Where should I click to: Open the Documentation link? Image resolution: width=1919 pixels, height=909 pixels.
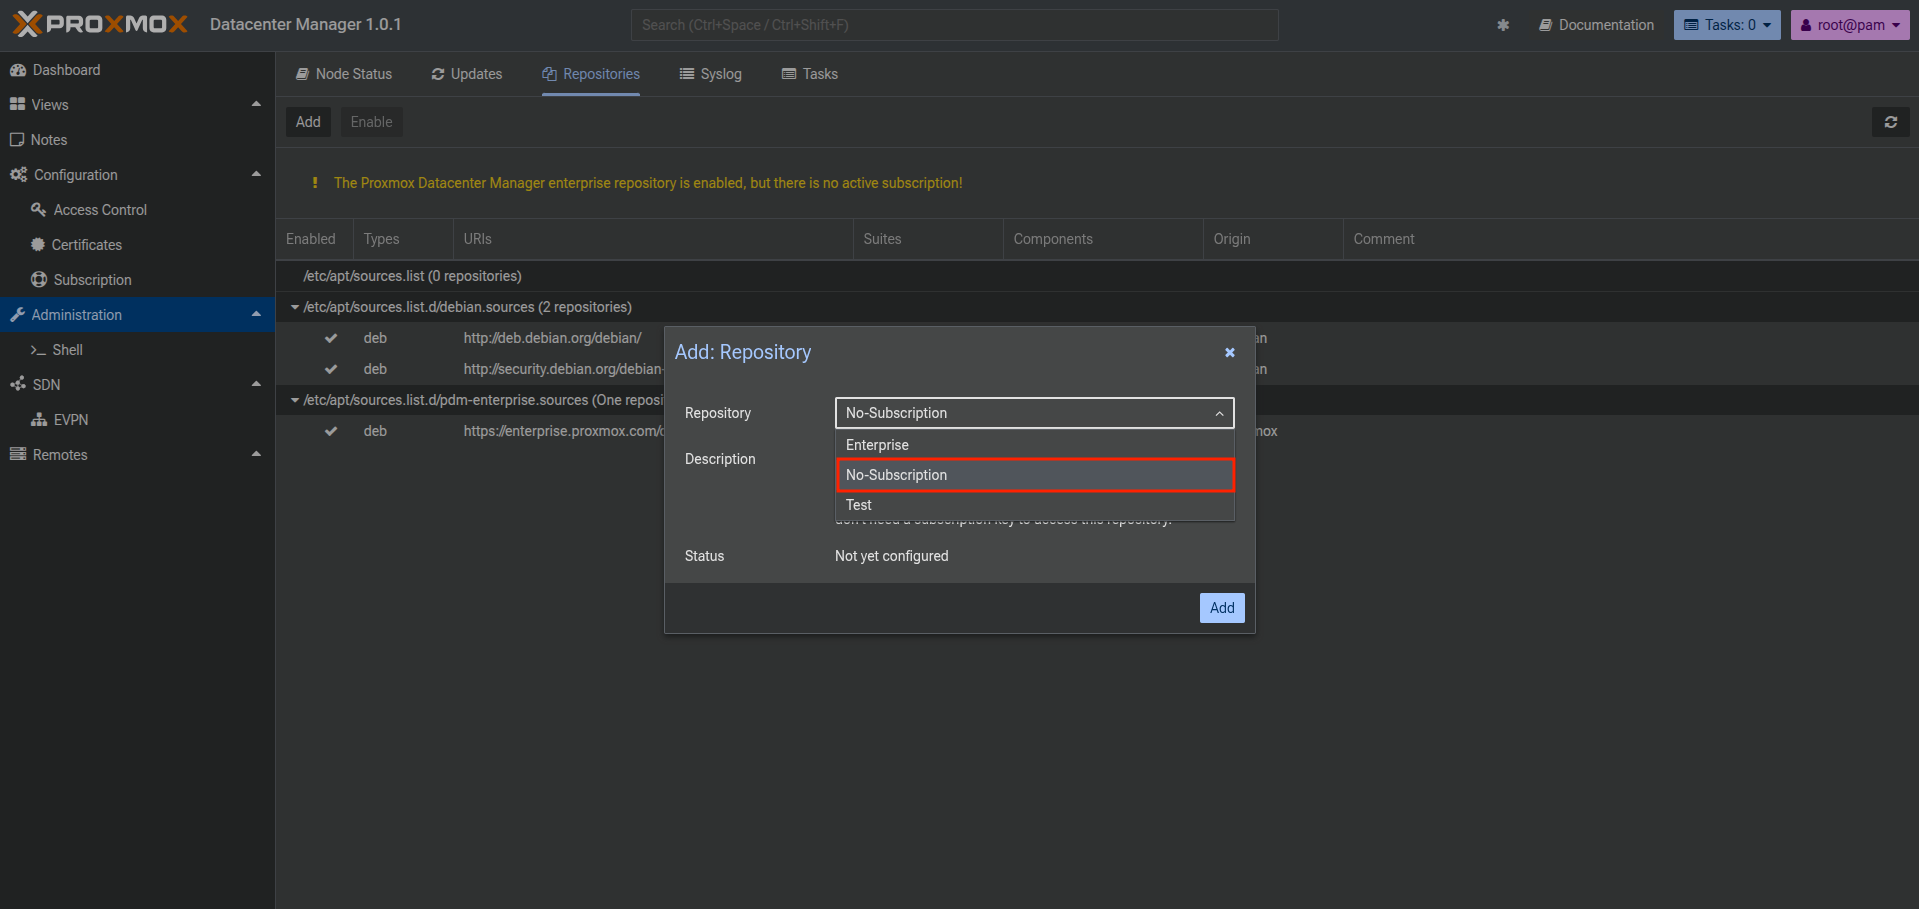pyautogui.click(x=1596, y=25)
